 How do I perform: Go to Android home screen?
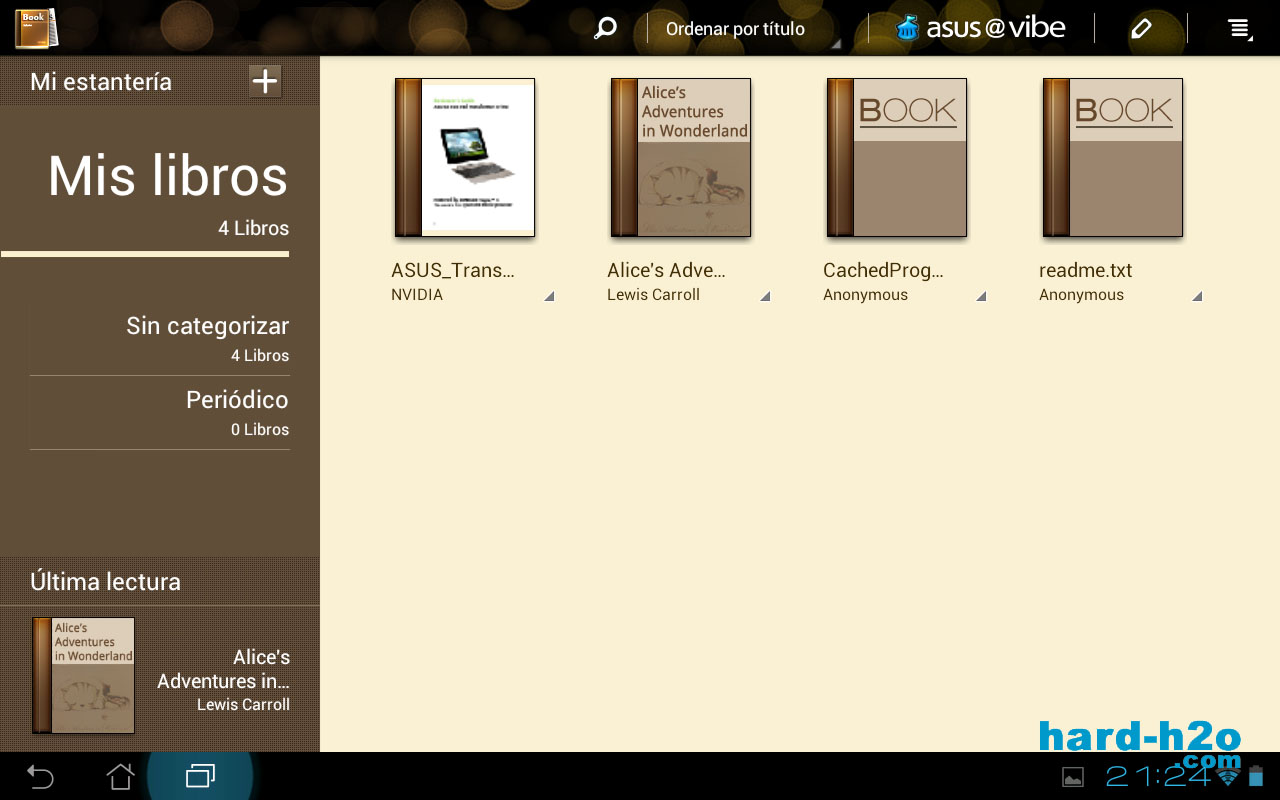coord(120,776)
